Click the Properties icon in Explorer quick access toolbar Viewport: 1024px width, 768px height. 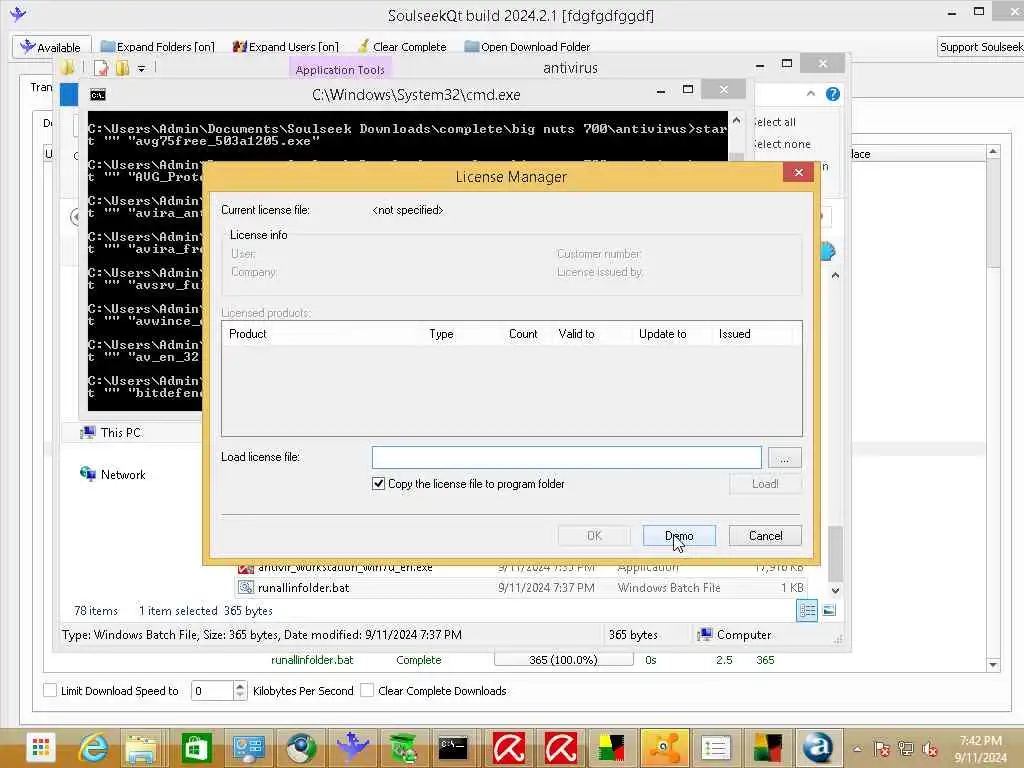click(101, 68)
